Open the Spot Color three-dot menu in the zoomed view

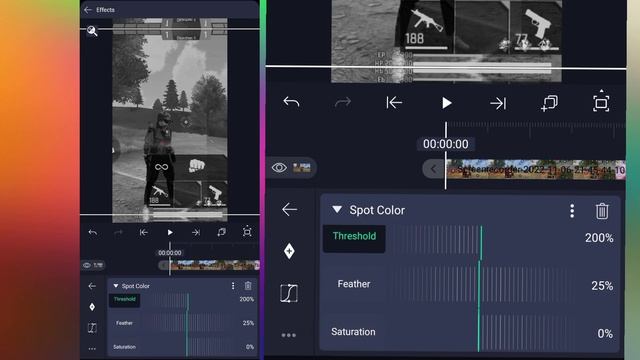point(572,211)
